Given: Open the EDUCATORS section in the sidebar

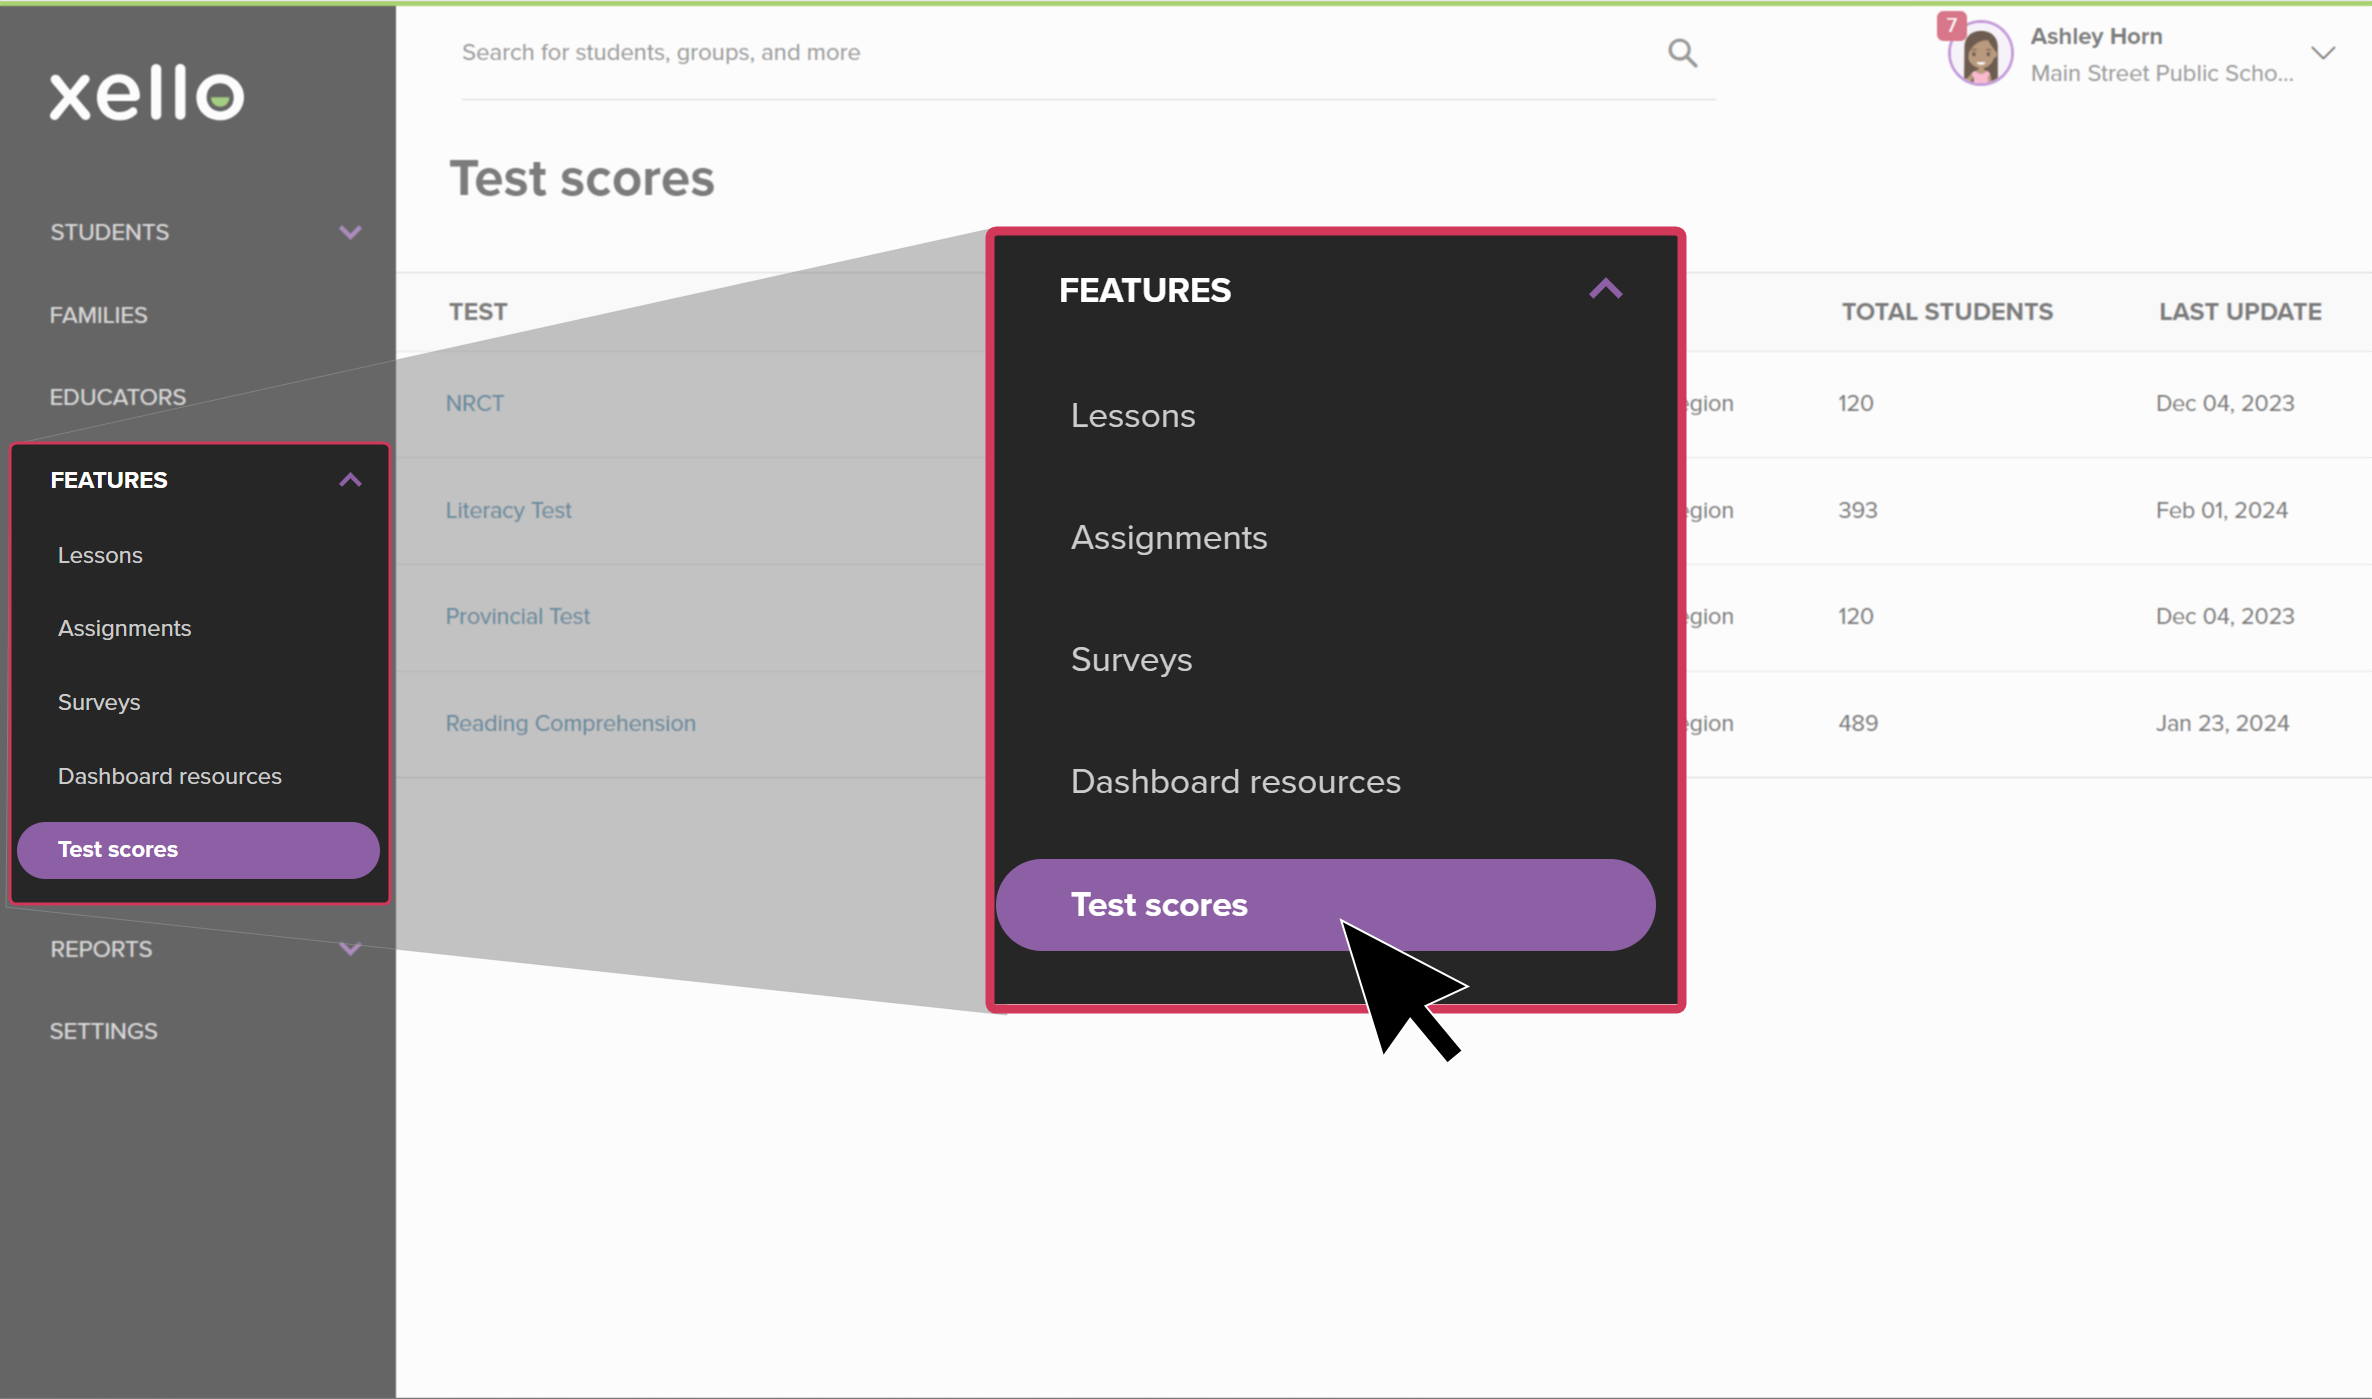Looking at the screenshot, I should 118,397.
